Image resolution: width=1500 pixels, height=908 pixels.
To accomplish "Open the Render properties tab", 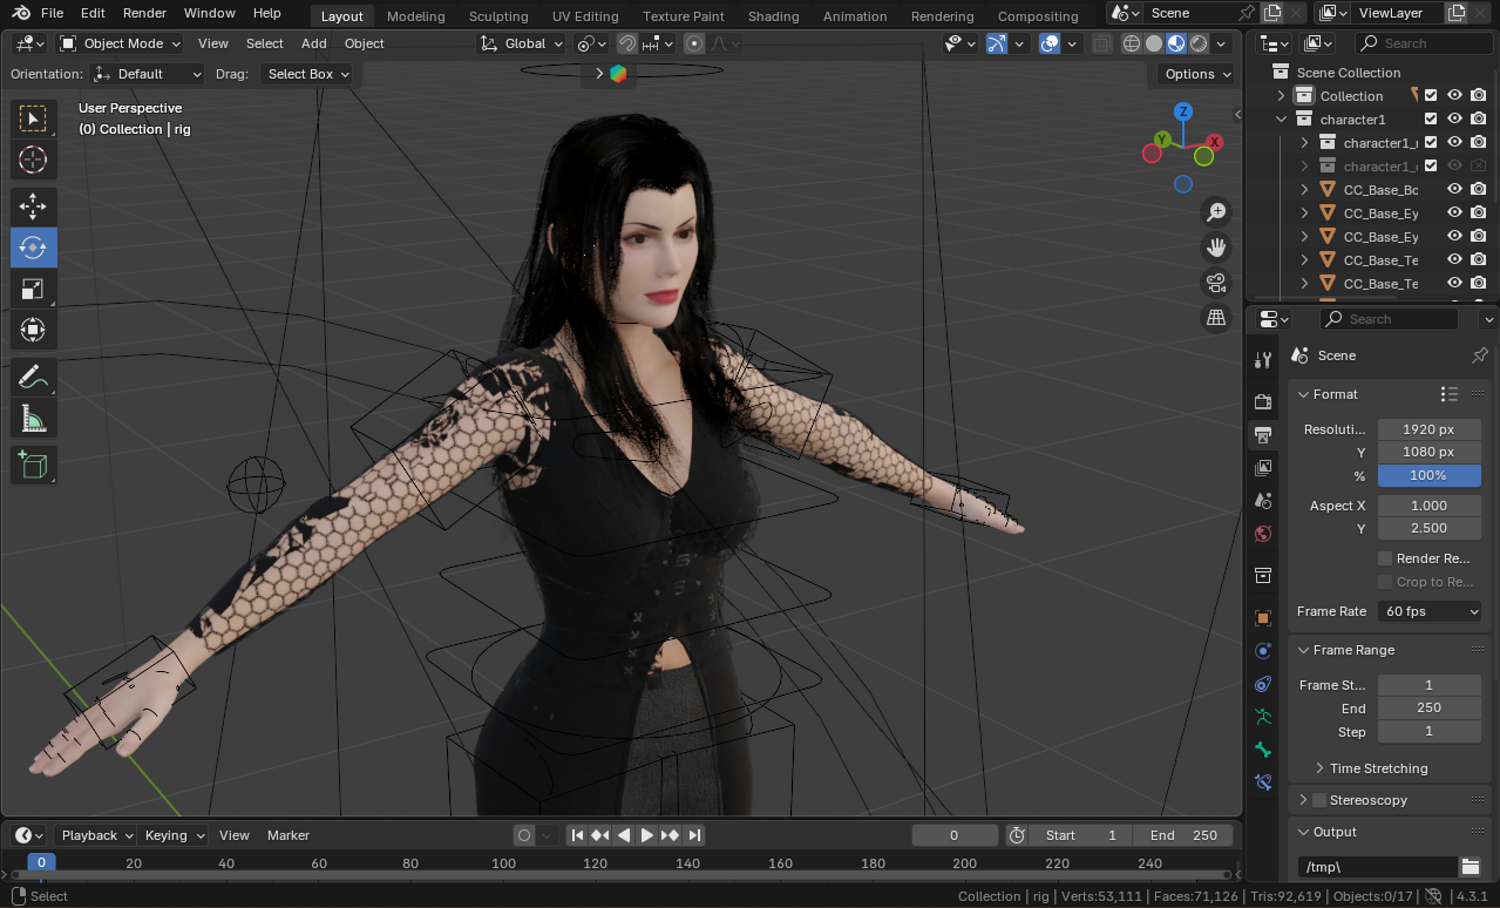I will (1263, 401).
